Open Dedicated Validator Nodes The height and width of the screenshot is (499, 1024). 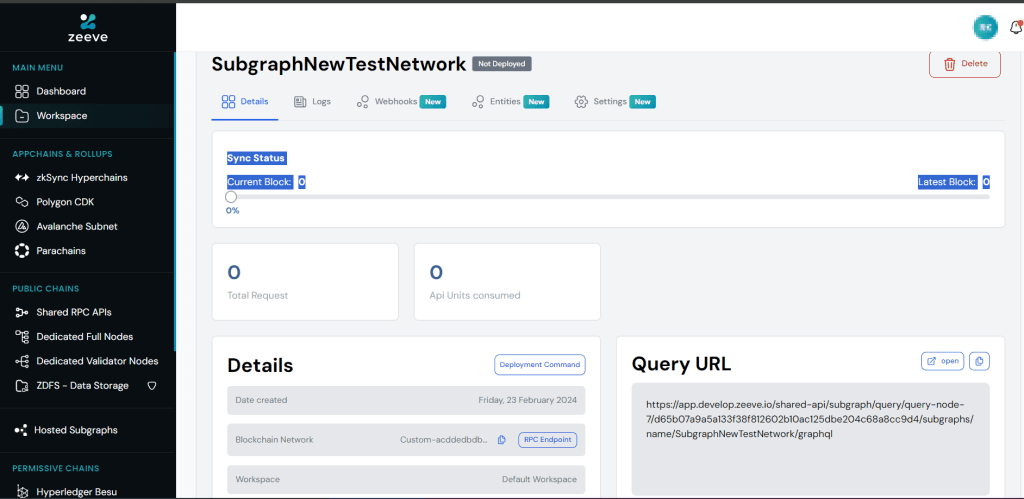point(97,361)
